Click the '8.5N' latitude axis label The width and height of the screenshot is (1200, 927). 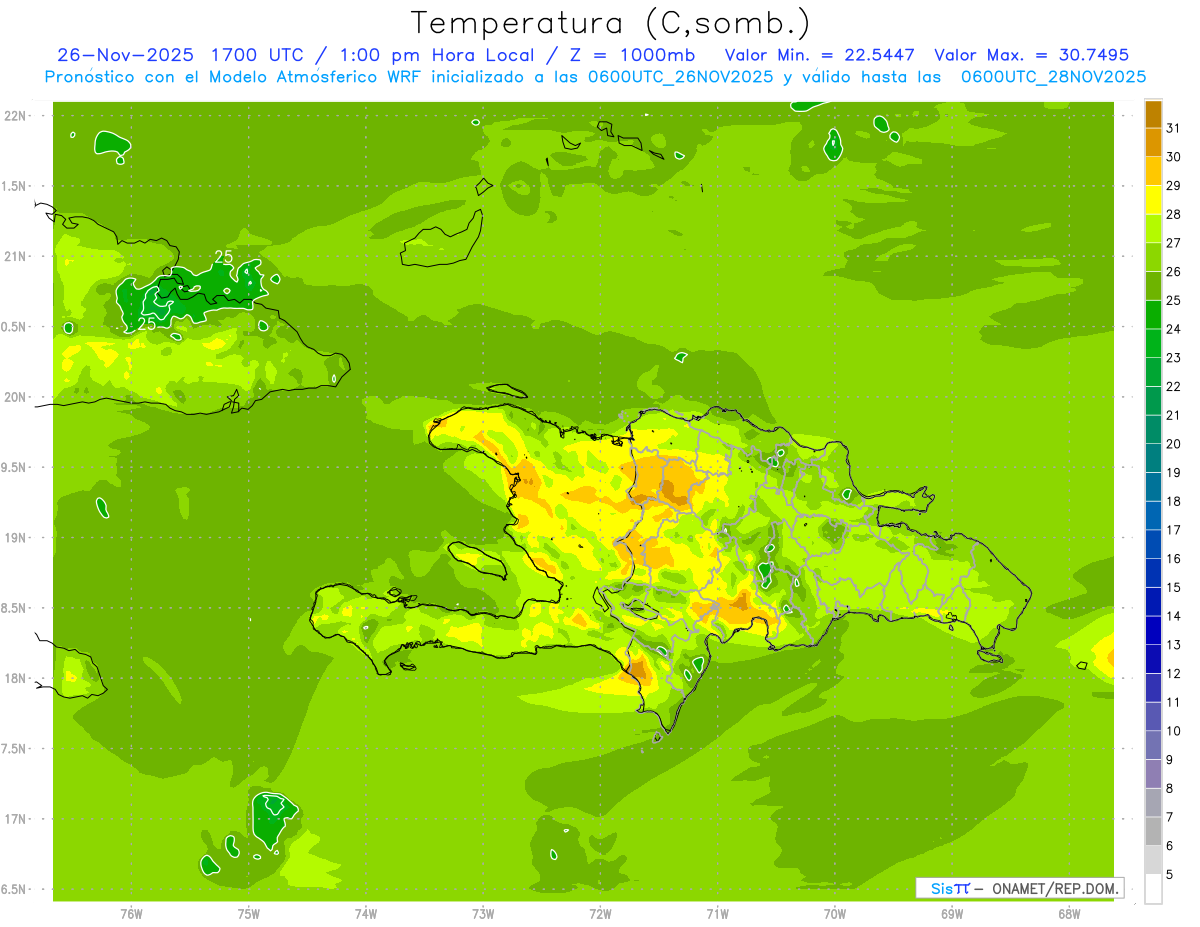[x=15, y=608]
